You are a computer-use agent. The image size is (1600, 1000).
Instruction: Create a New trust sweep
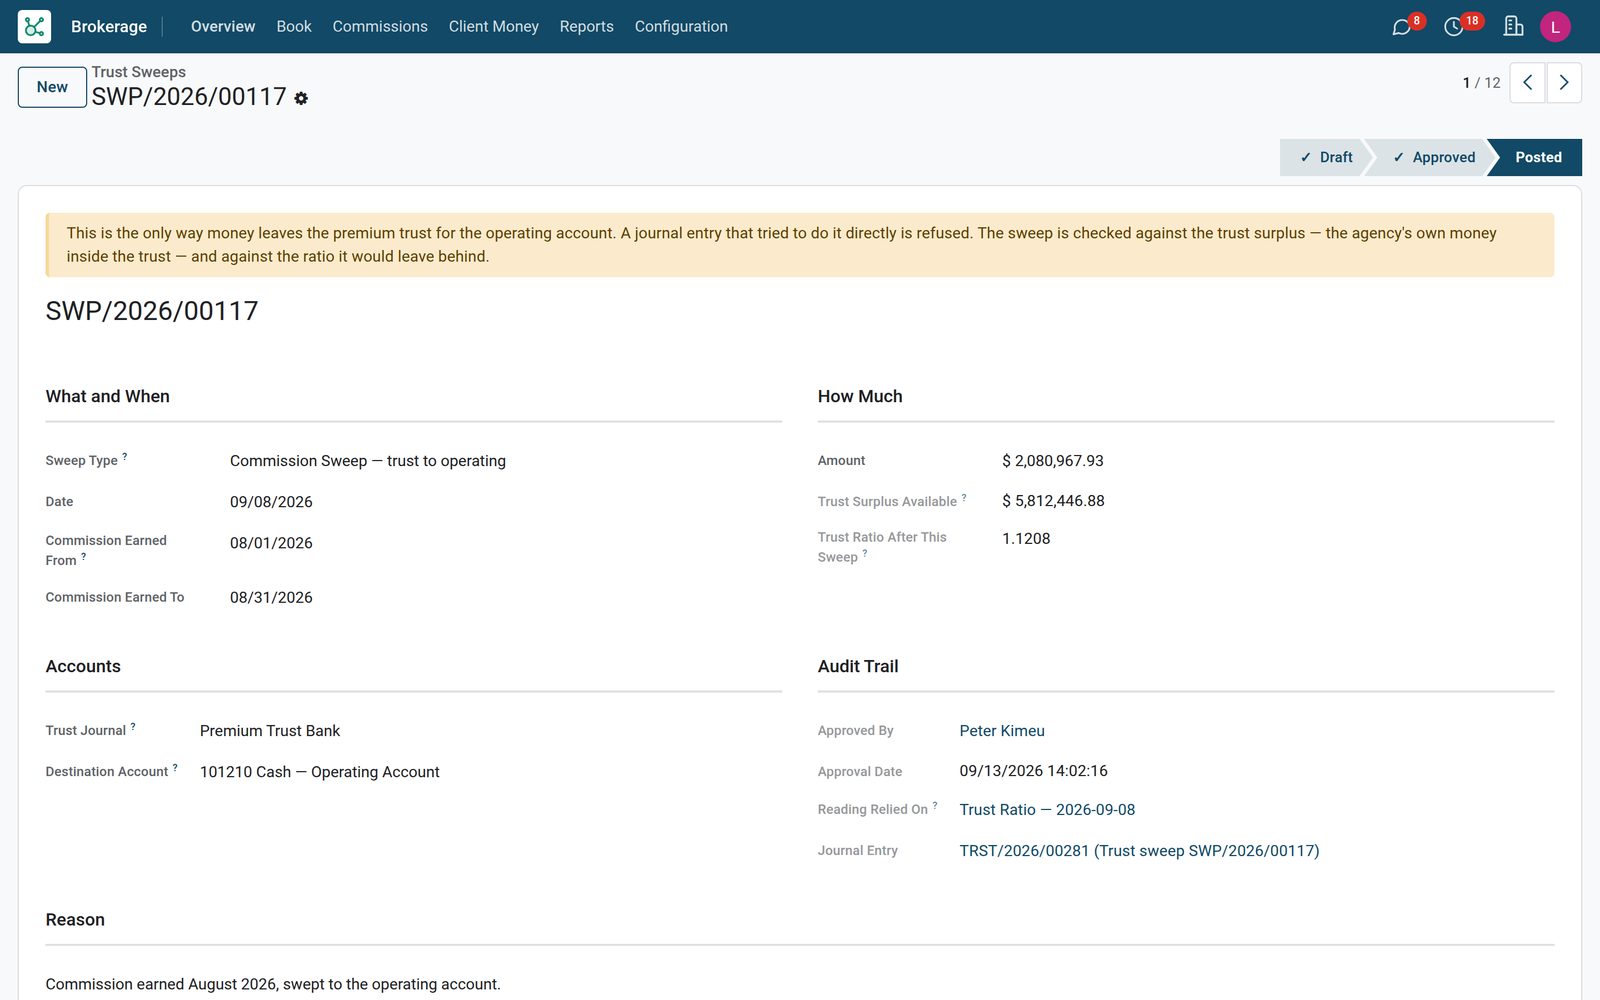[x=52, y=87]
